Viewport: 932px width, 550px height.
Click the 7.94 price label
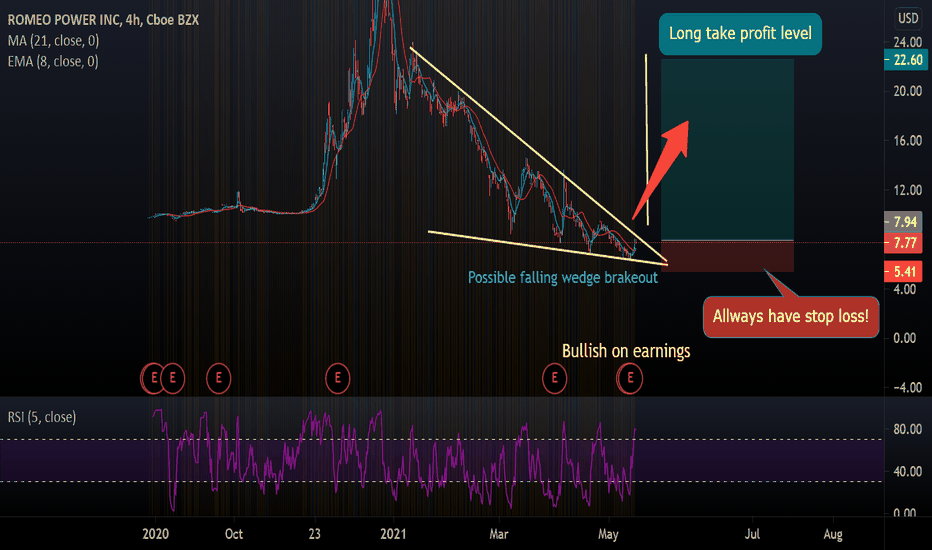[903, 222]
